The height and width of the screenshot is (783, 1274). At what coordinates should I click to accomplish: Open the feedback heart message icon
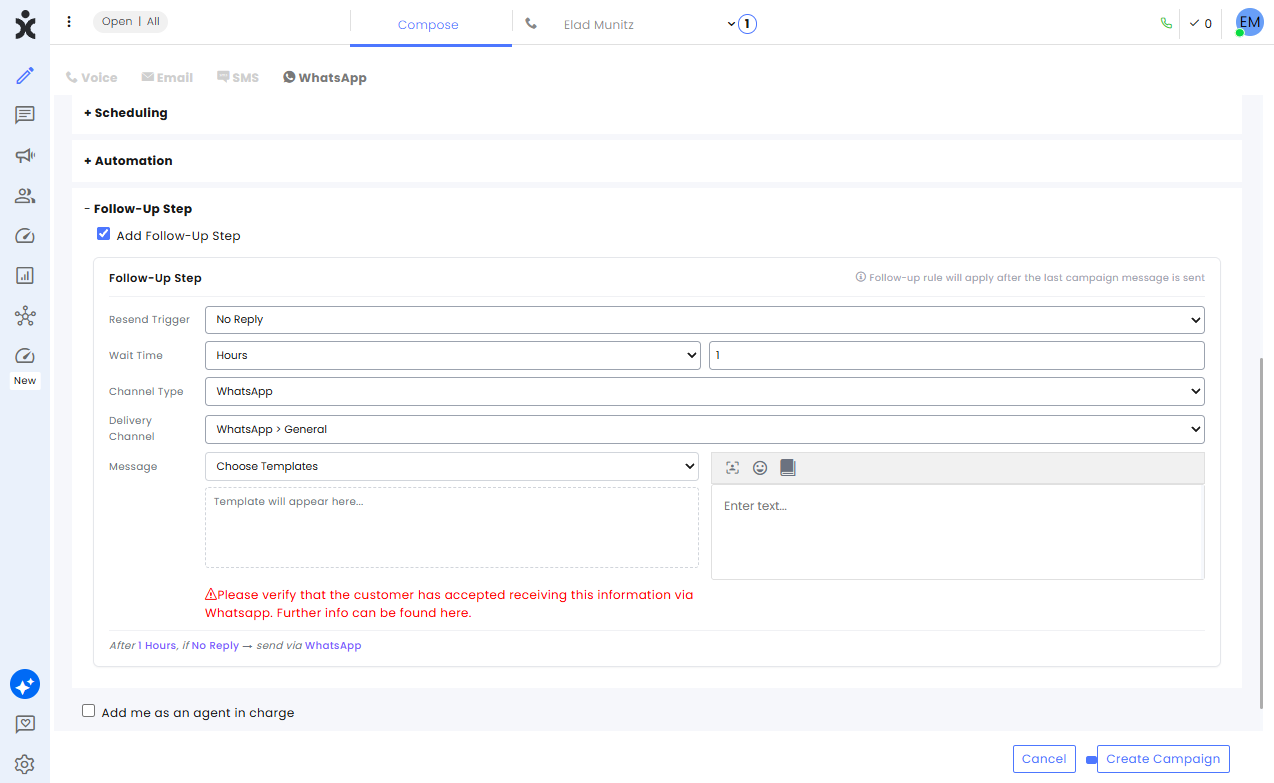point(25,724)
